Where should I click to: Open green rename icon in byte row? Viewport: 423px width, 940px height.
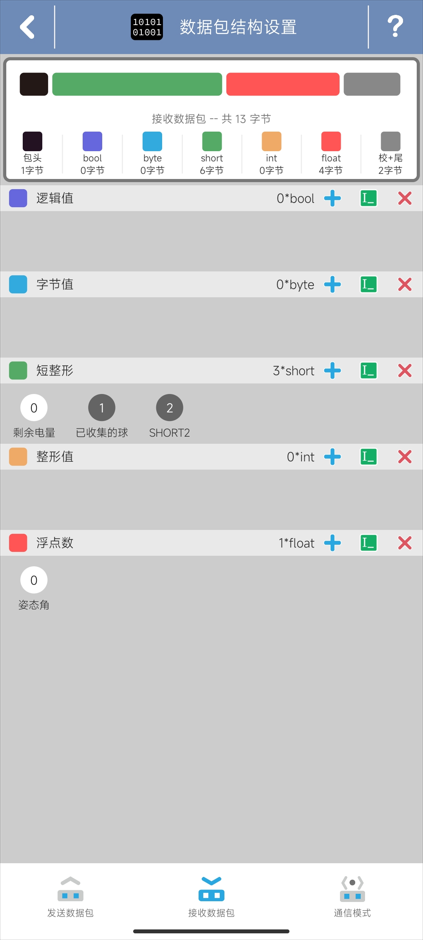click(368, 284)
